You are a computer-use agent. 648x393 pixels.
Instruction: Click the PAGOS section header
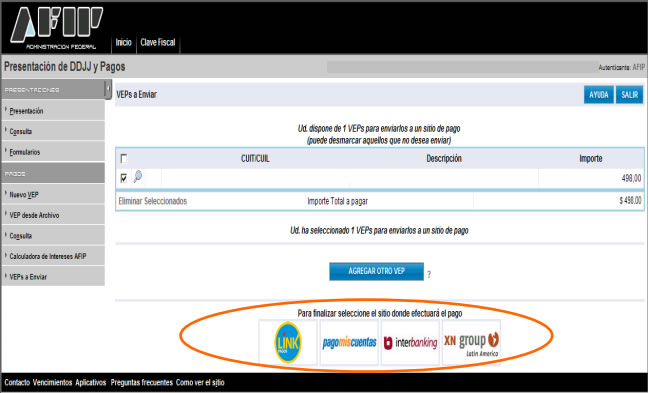coord(15,174)
